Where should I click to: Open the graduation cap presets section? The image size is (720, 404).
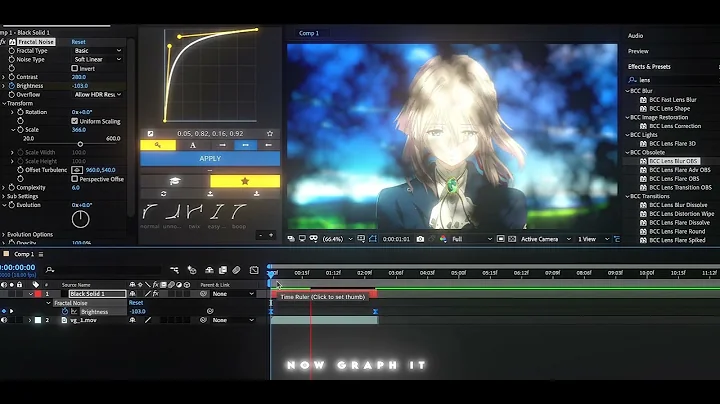(x=175, y=181)
